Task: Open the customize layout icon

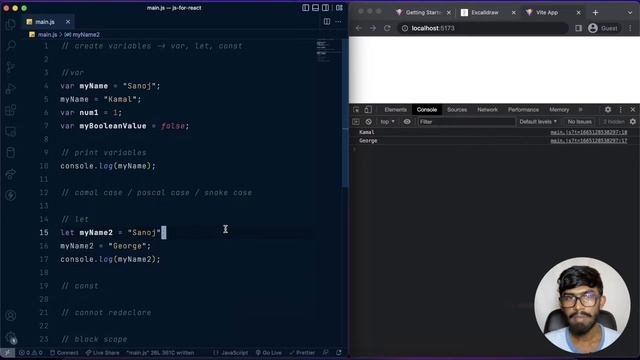Action: 339,8
